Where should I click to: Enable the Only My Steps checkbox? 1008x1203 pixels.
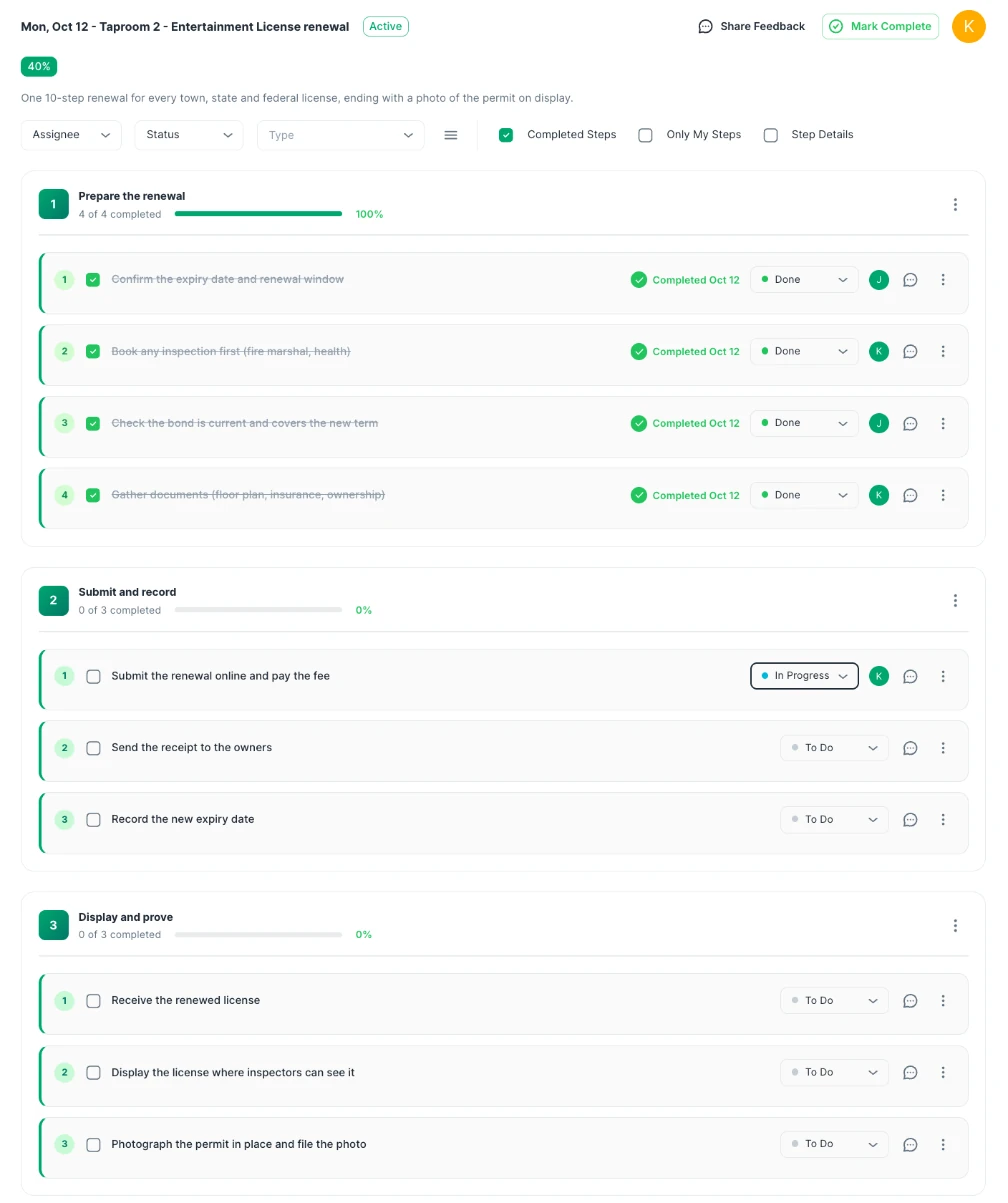coord(646,135)
